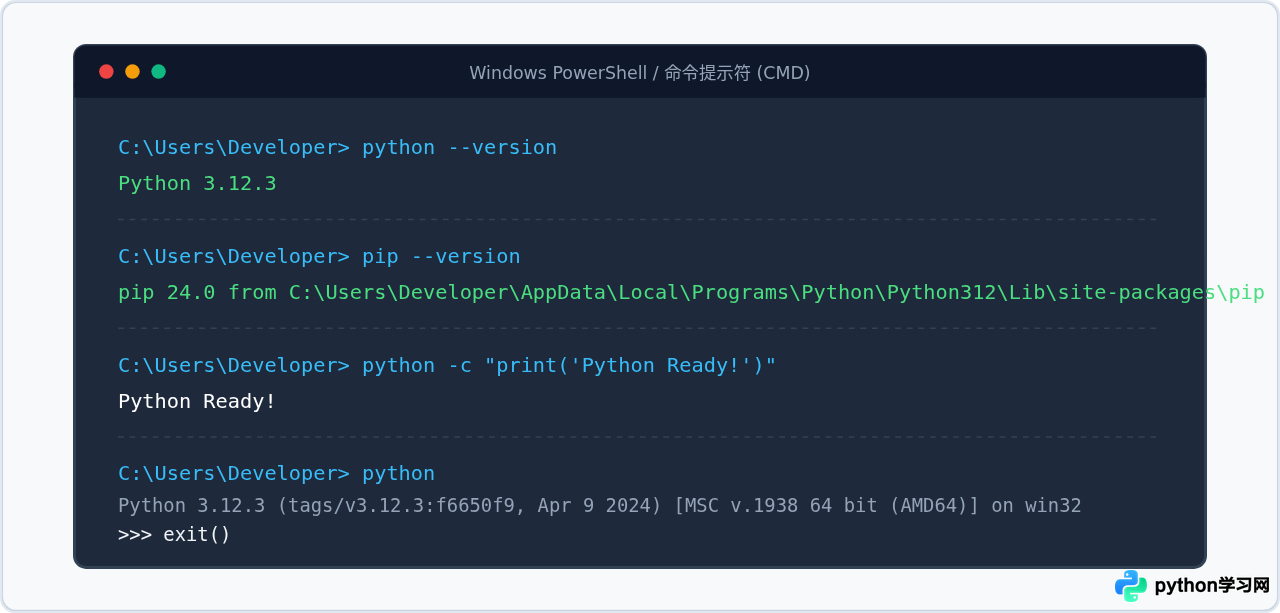Click the red close dot
The height and width of the screenshot is (613, 1280).
[106, 71]
